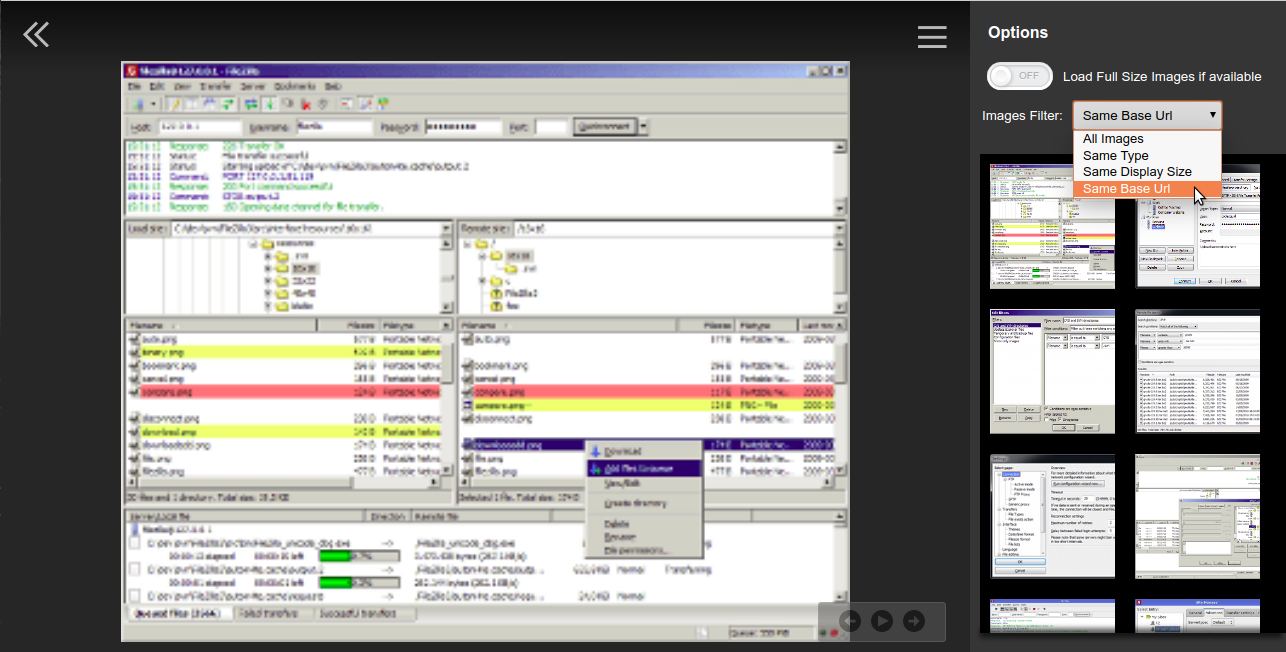Go to the next image
The width and height of the screenshot is (1286, 652).
(914, 621)
